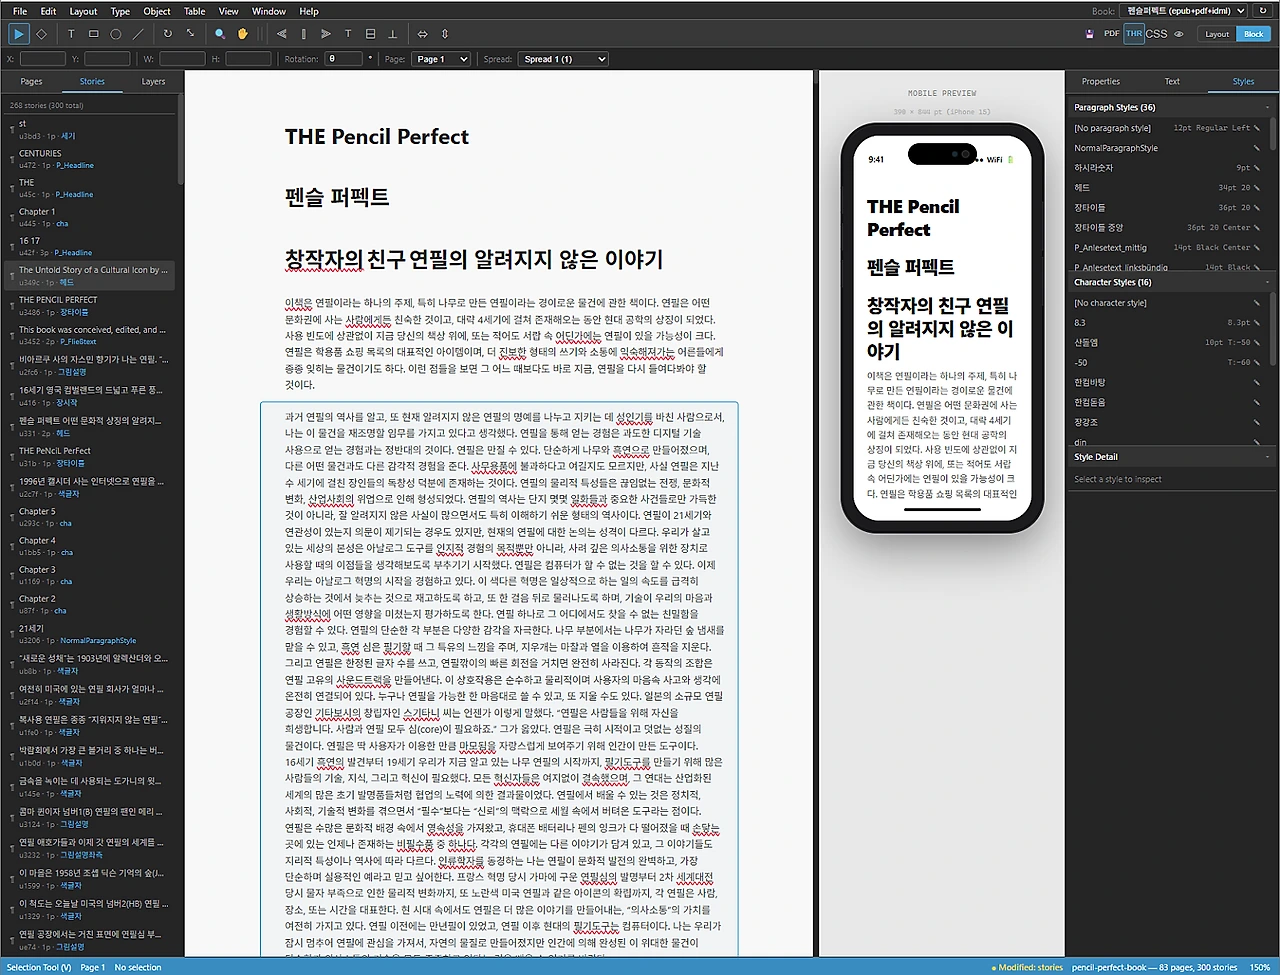The width and height of the screenshot is (1280, 975).
Task: Open the File menu
Action: click(x=20, y=11)
